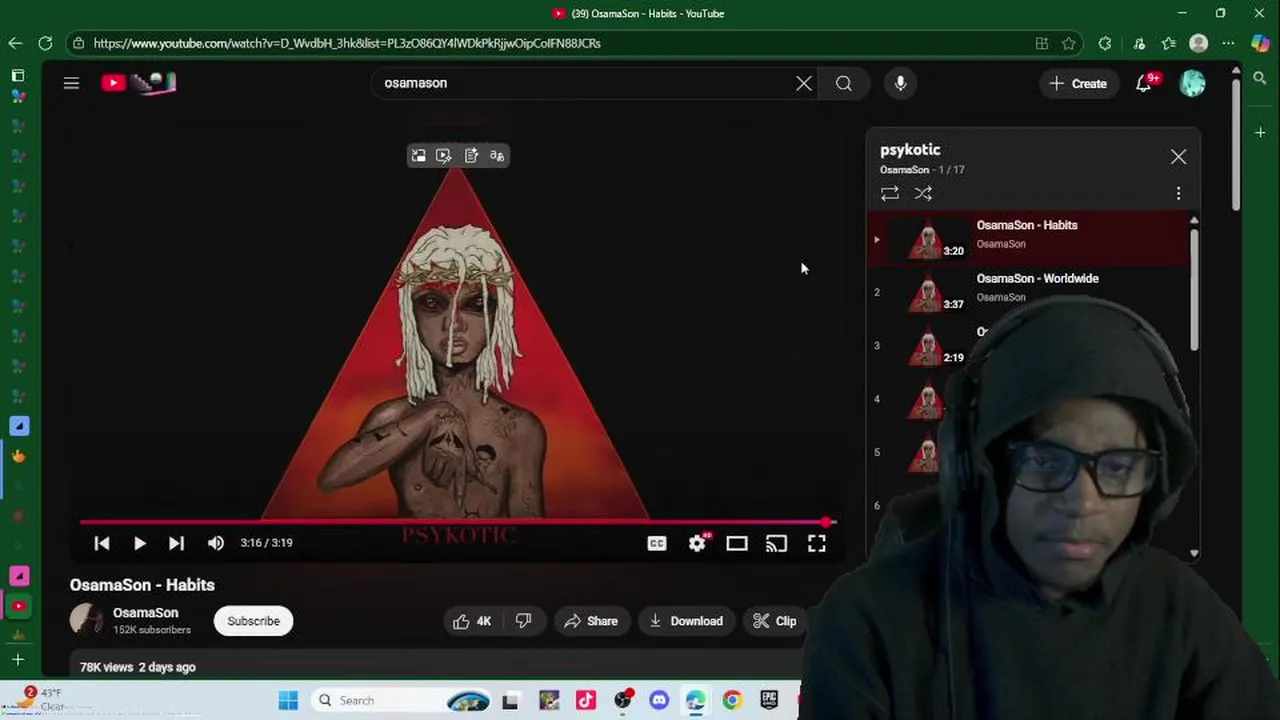1280x720 pixels.
Task: Play OsamaSon - Worldwide from playlist
Action: (1028, 292)
